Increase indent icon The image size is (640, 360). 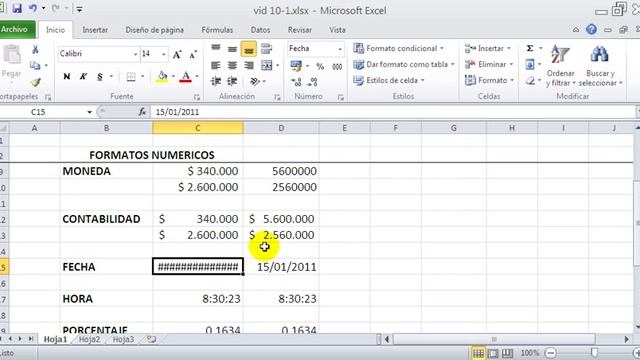point(232,81)
